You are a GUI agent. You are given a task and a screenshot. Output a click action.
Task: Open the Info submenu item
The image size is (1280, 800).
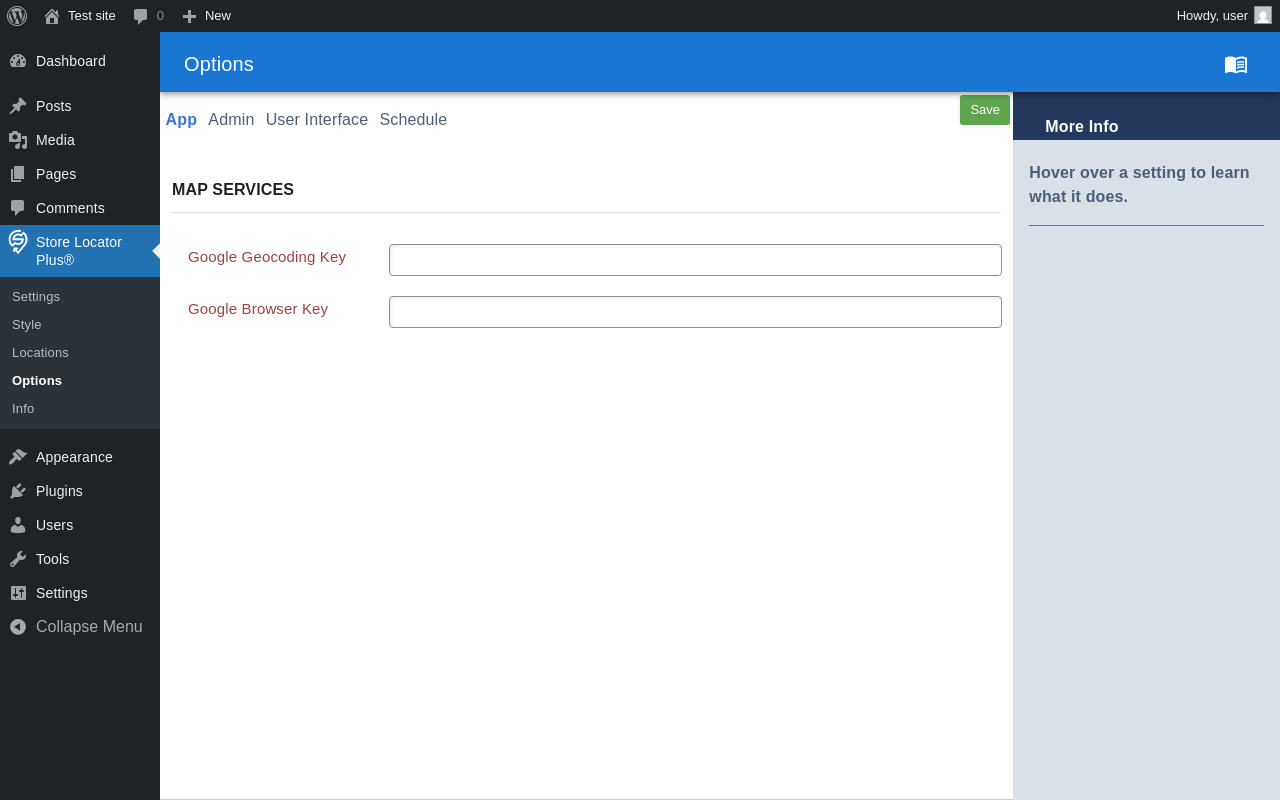click(x=23, y=409)
